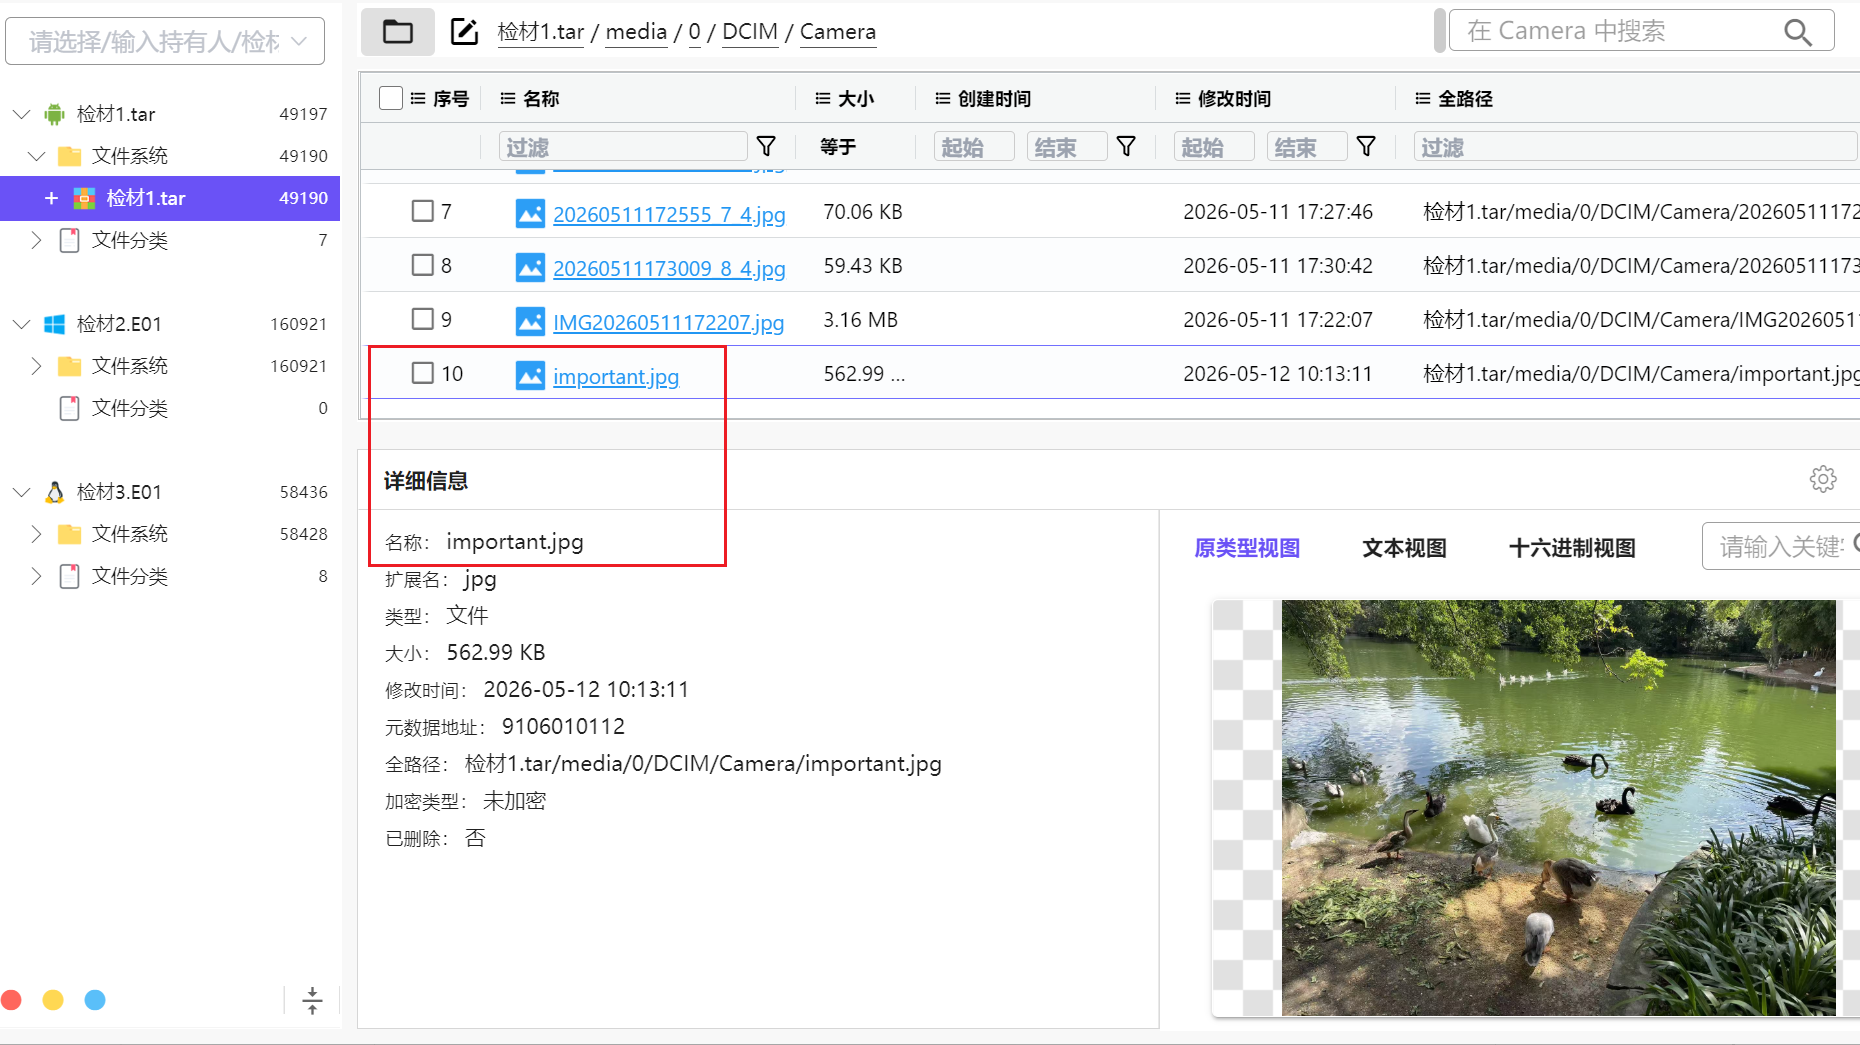This screenshot has height=1045, width=1860.
Task: Open detail panel settings gear
Action: pos(1823,479)
